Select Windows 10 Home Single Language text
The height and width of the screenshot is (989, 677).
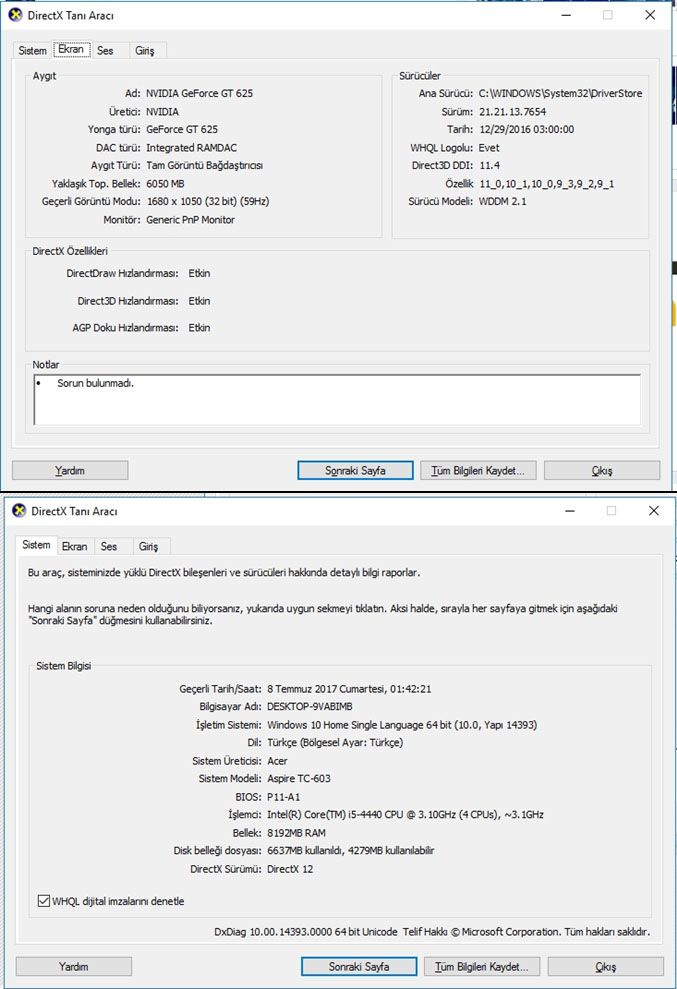[x=402, y=725]
